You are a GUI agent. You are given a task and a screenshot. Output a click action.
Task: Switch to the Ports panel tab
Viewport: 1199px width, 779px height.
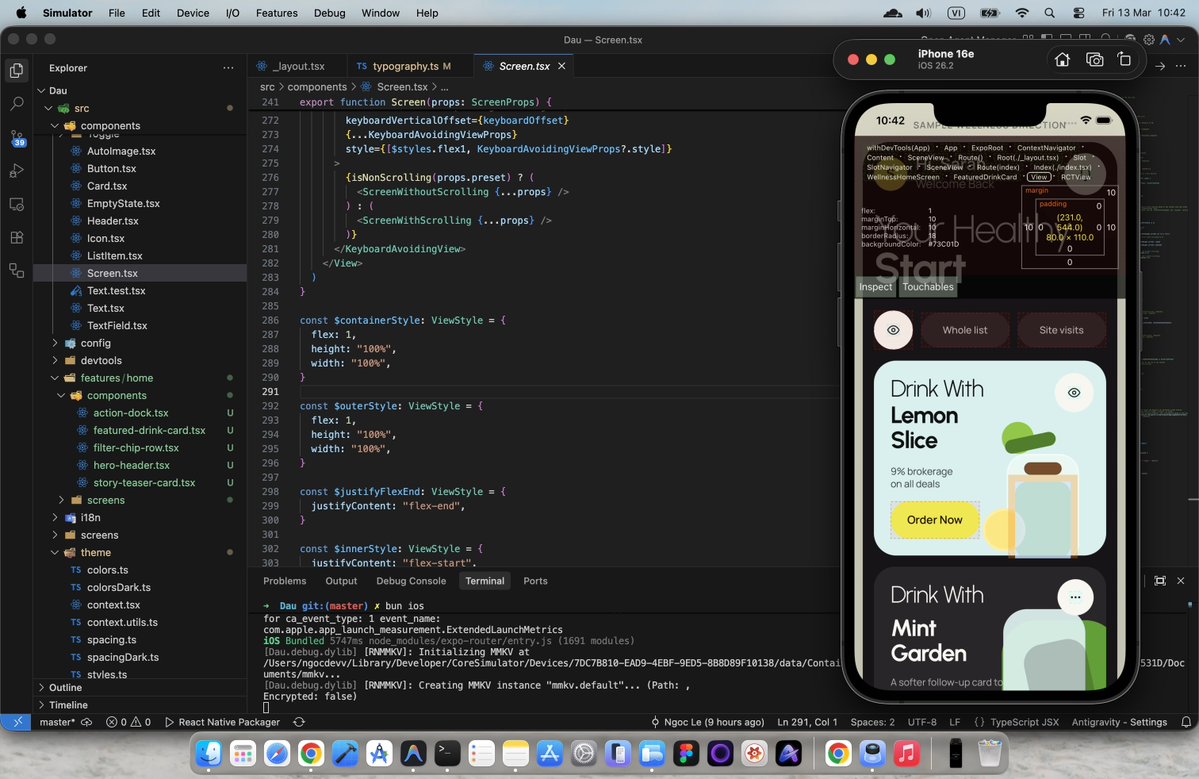coord(535,581)
